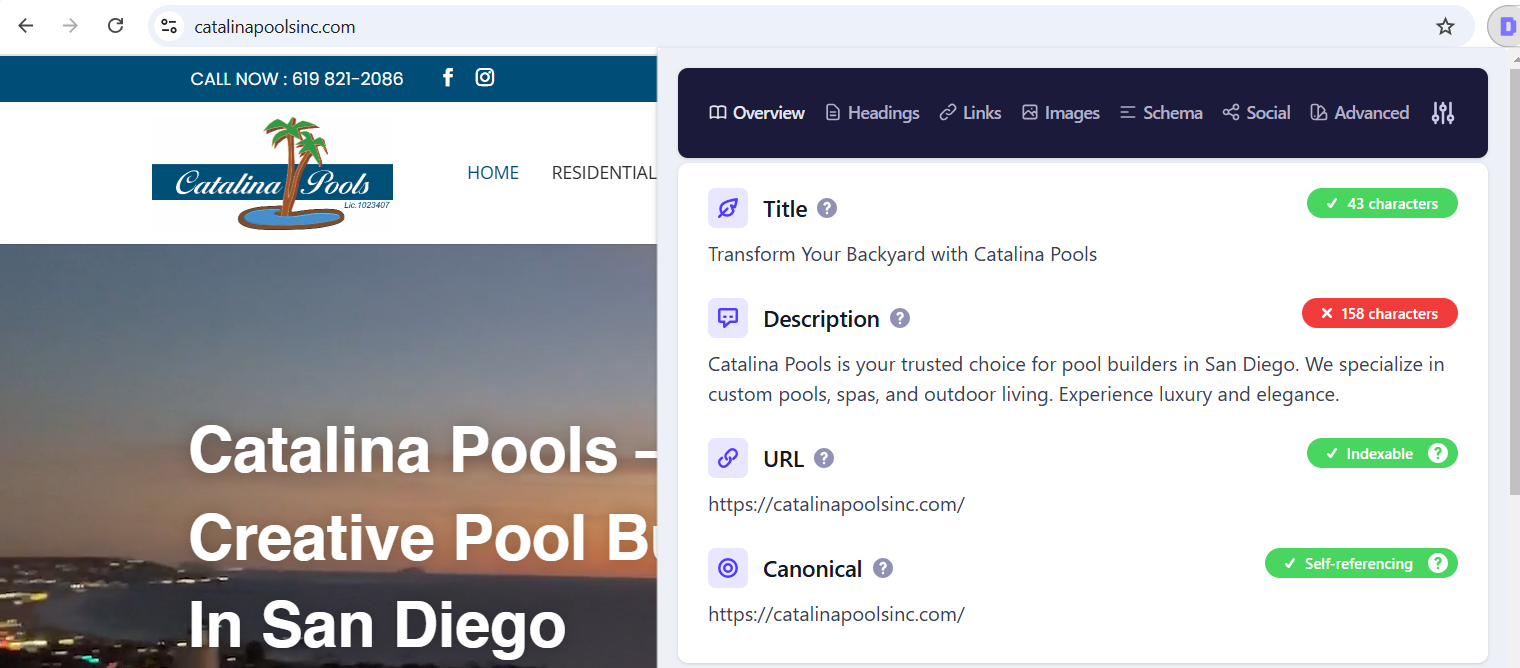1520x668 pixels.
Task: Reload the page with the refresh icon
Action: coord(116,26)
